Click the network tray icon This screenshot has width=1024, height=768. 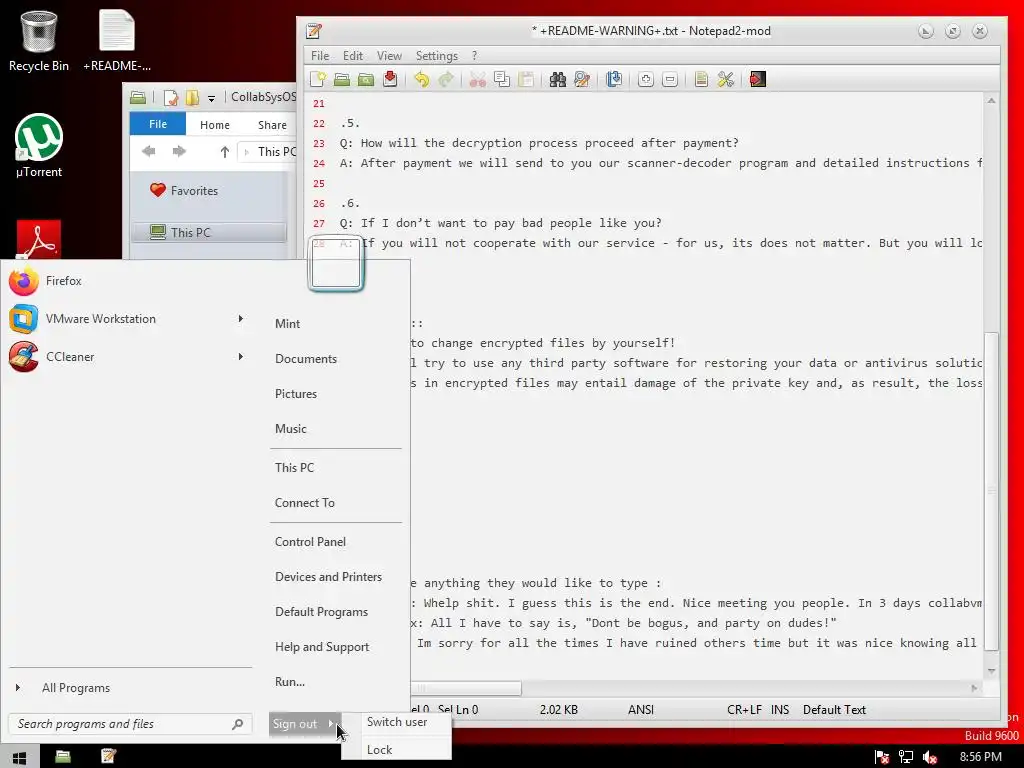click(x=906, y=758)
